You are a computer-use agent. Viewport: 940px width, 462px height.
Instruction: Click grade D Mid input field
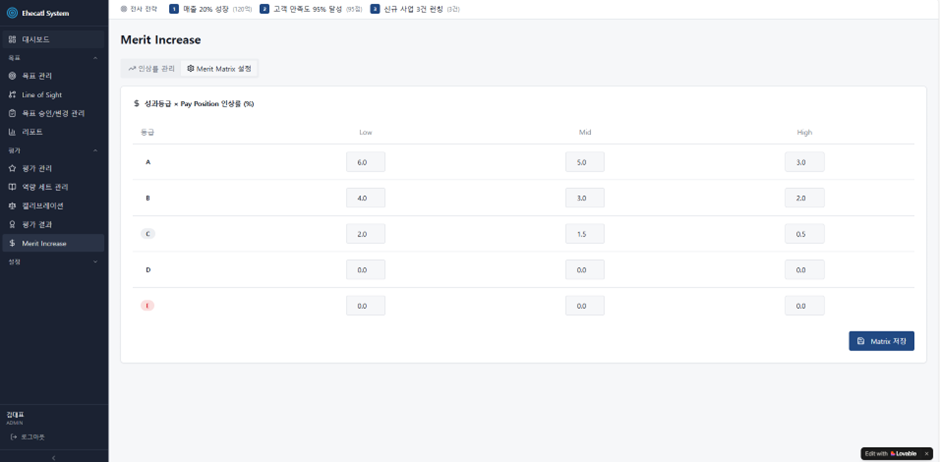pyautogui.click(x=585, y=270)
